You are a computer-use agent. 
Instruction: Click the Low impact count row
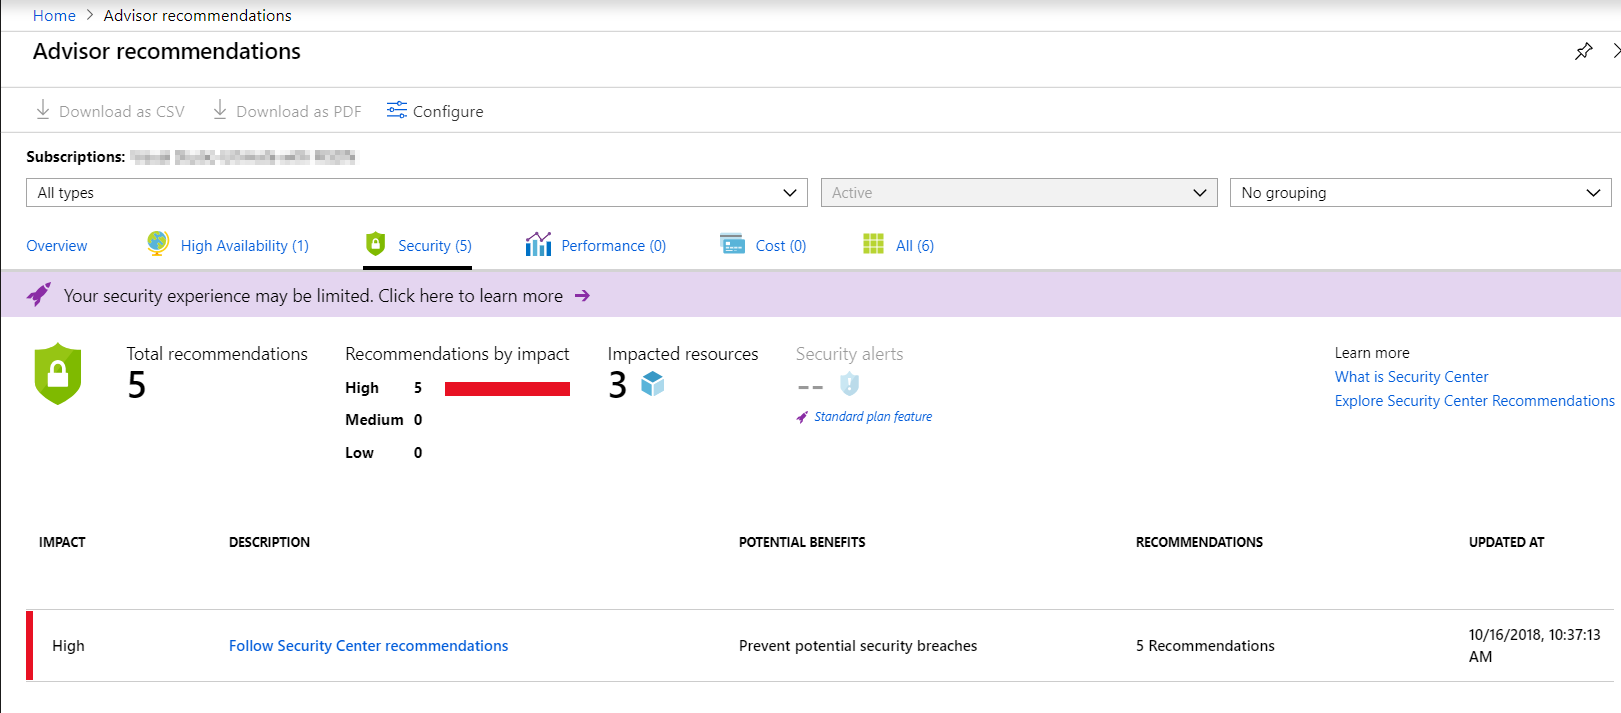(x=384, y=453)
